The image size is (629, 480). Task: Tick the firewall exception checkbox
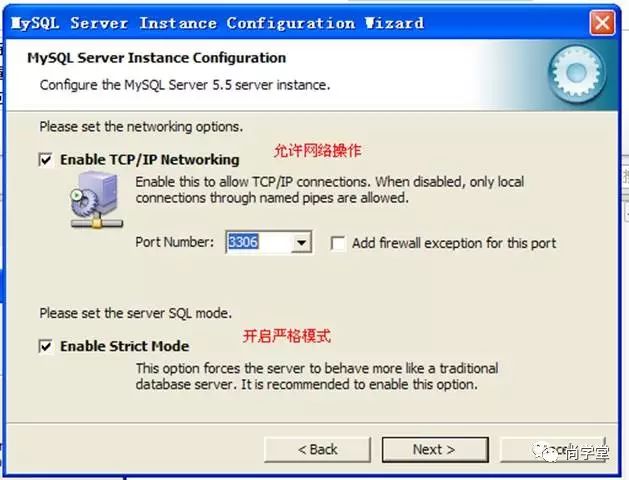point(337,243)
